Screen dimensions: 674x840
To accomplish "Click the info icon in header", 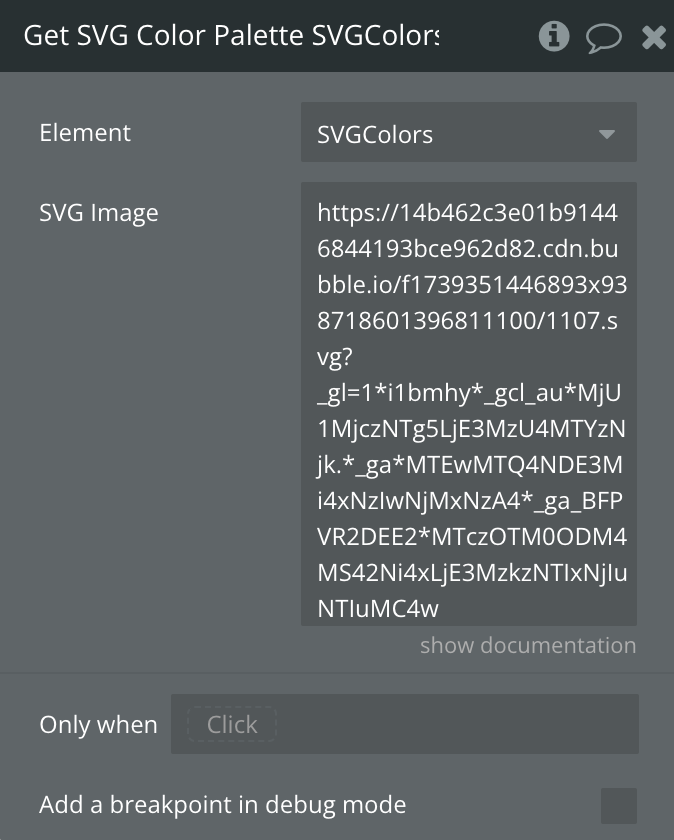I will point(553,37).
